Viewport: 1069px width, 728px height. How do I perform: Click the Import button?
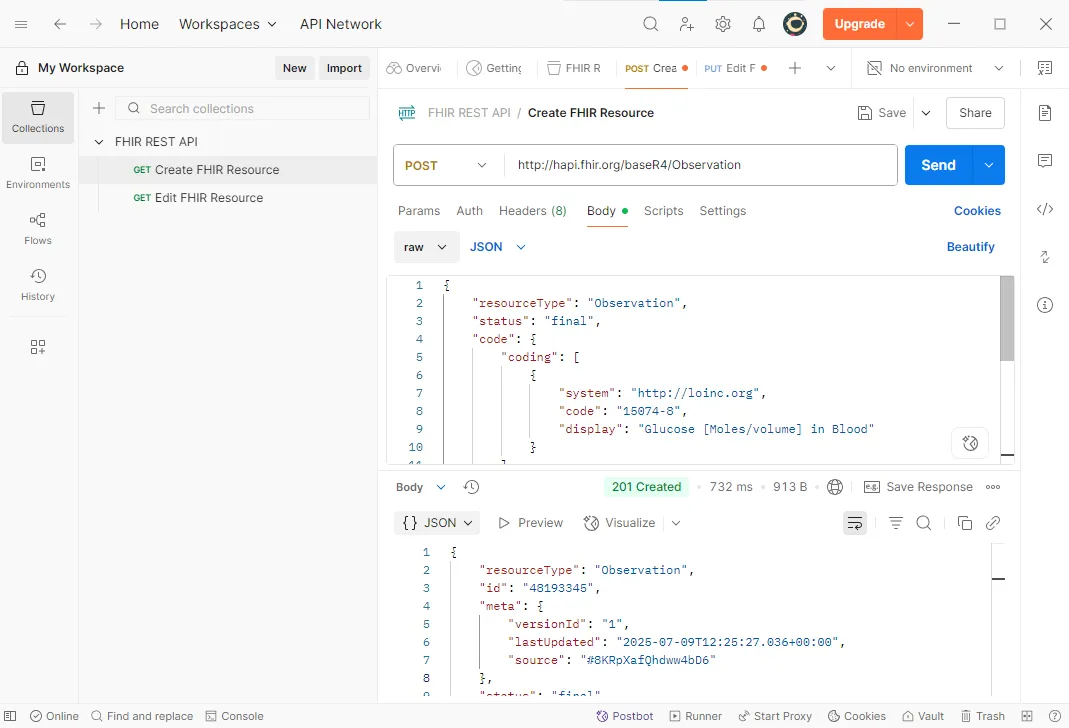tap(344, 68)
